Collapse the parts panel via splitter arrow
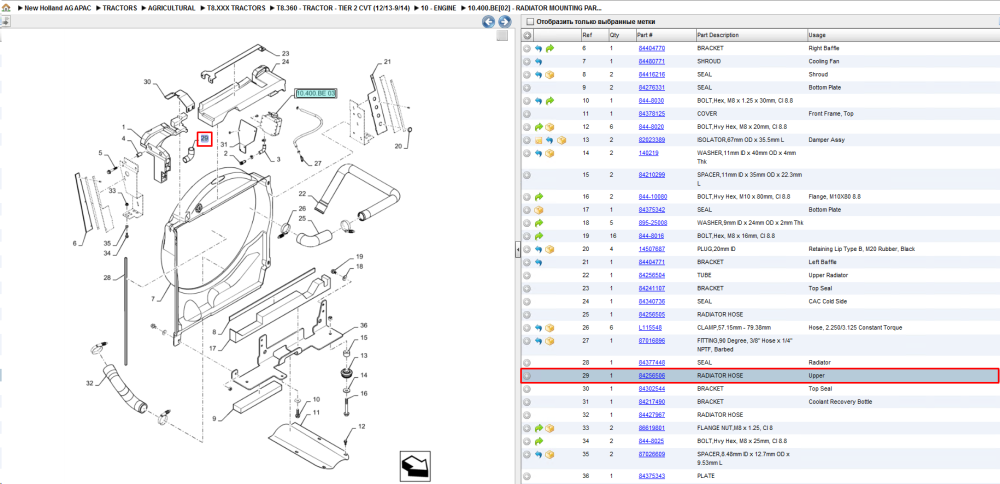 coord(518,250)
